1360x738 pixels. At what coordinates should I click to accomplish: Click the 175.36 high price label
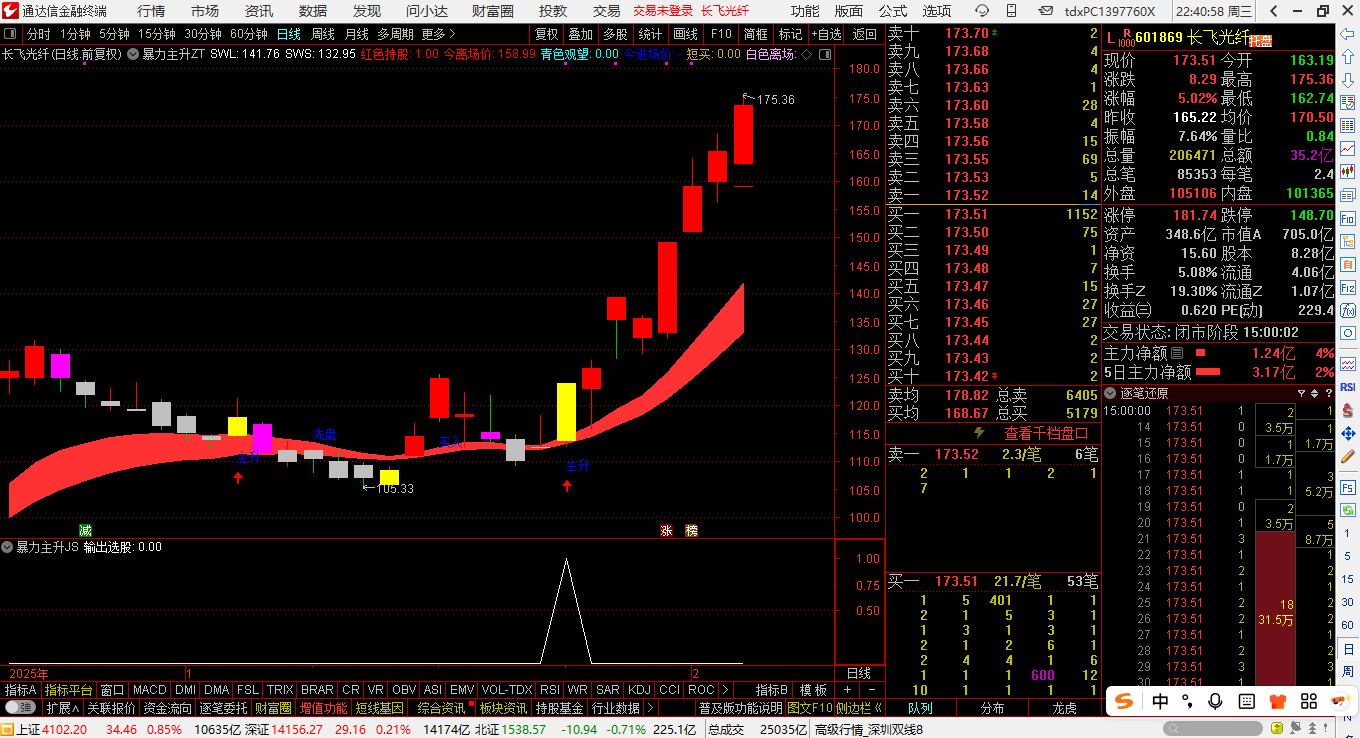[x=775, y=100]
